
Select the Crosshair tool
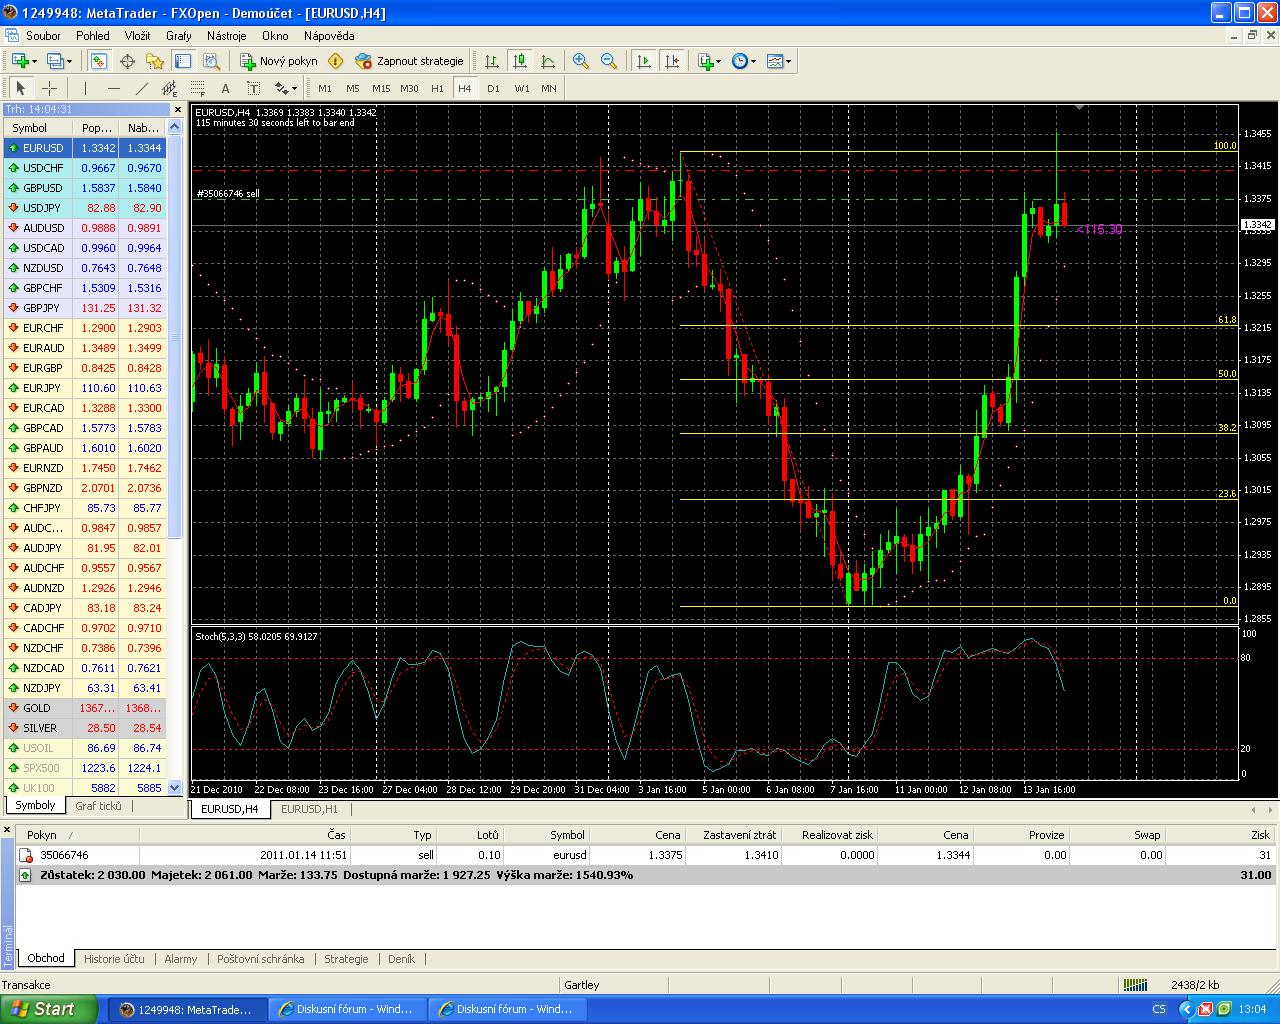point(49,88)
